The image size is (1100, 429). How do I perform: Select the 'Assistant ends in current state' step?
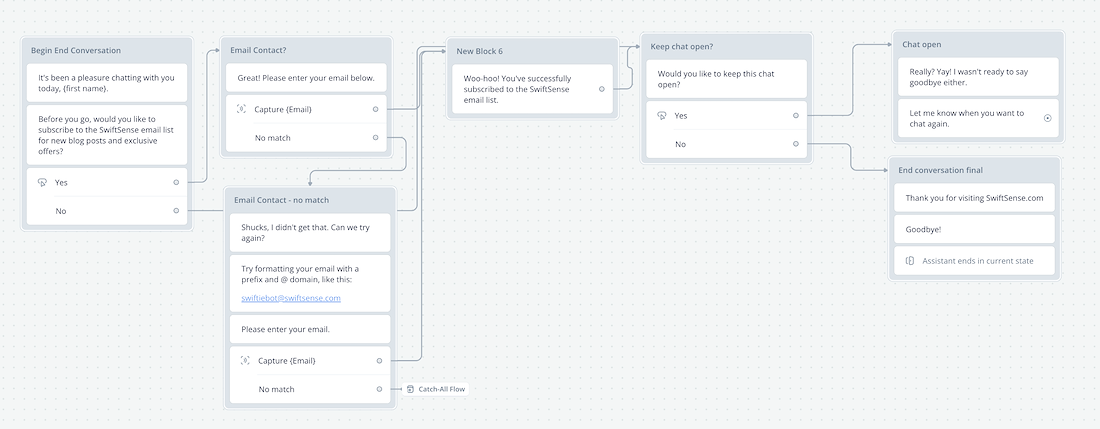[x=974, y=261]
